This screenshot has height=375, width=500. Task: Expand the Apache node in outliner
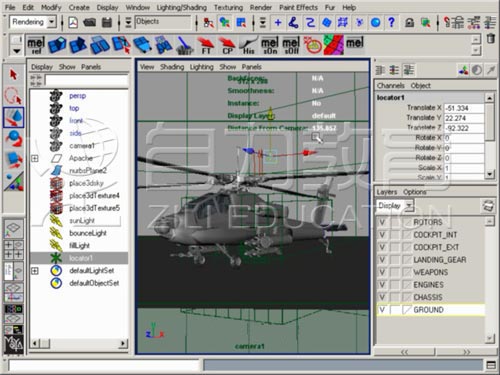point(35,158)
